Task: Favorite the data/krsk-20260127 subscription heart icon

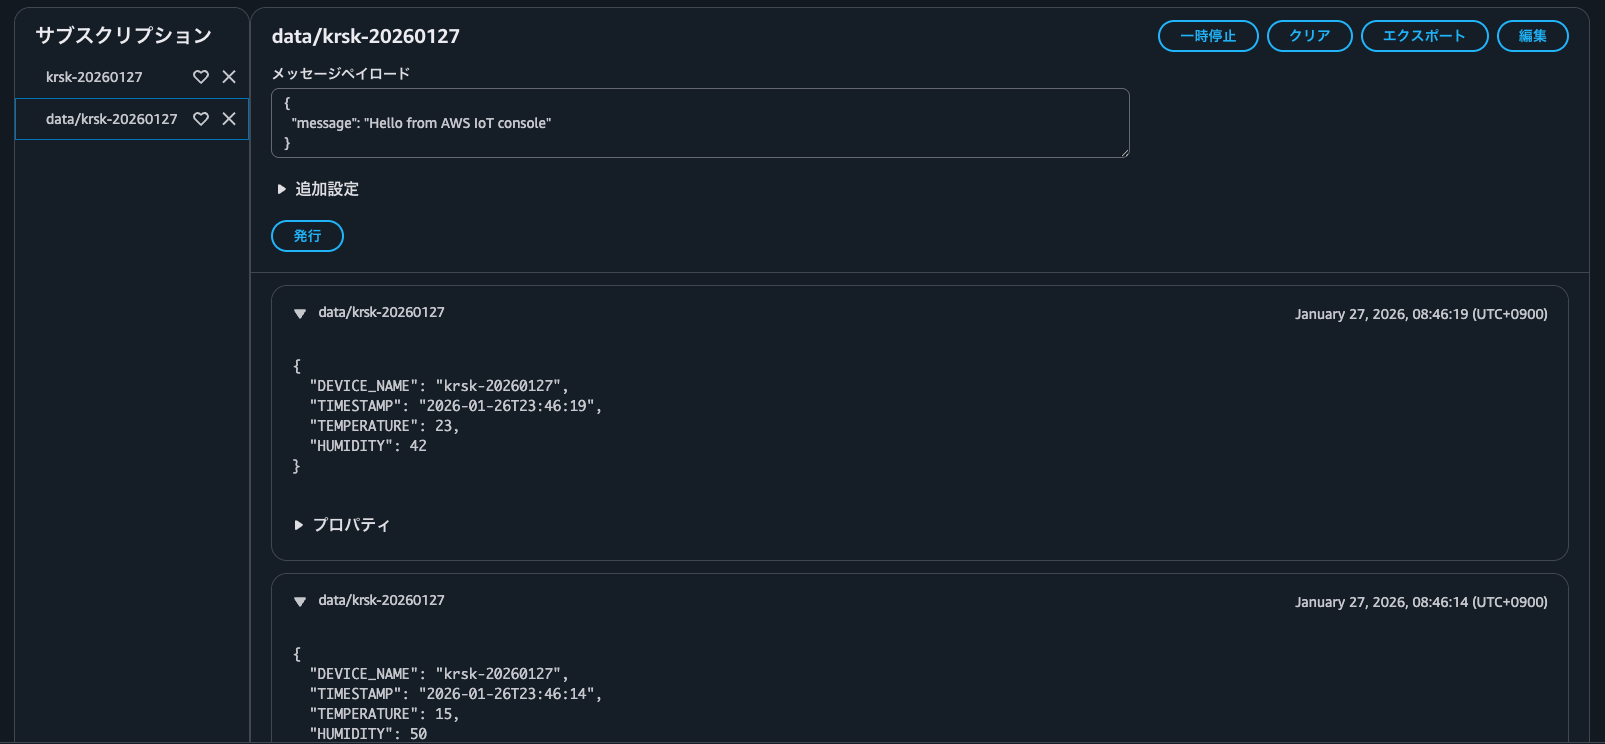Action: click(x=201, y=119)
